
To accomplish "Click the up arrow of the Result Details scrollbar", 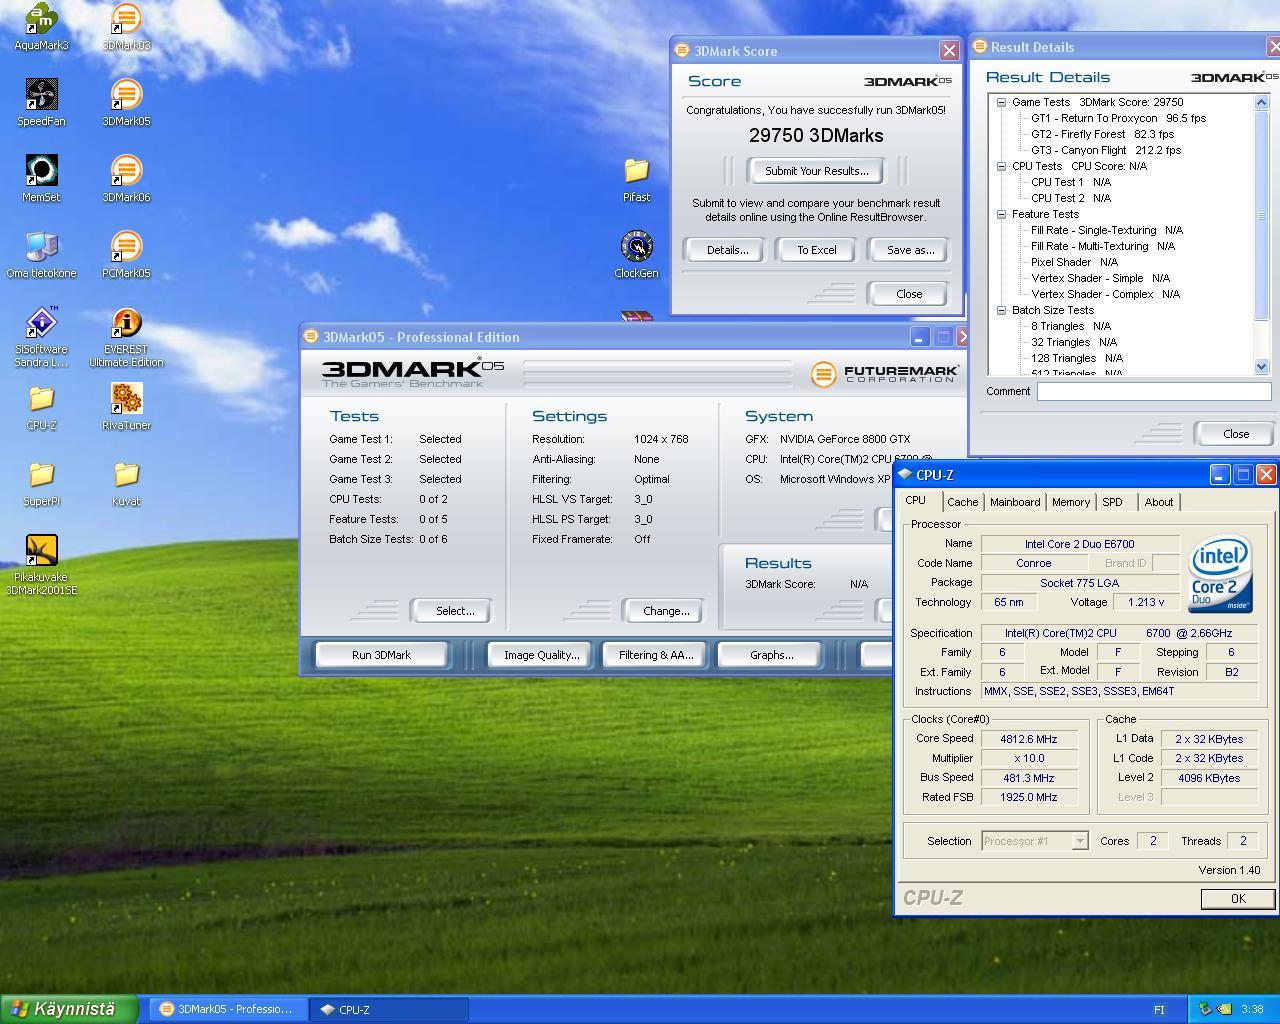I will tap(1261, 103).
